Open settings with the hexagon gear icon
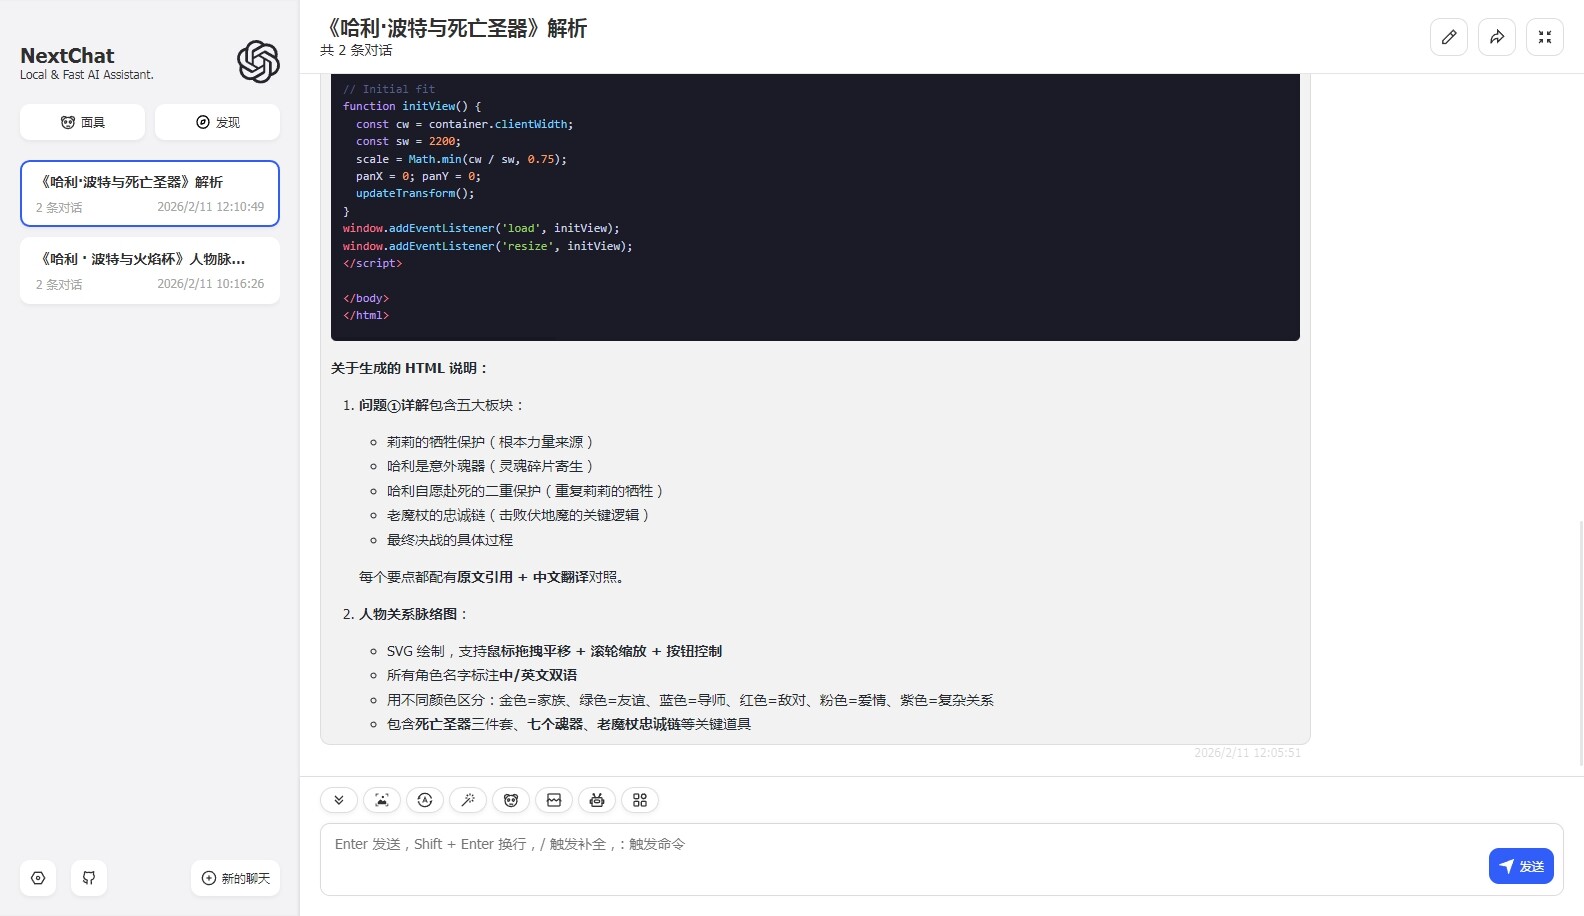Image resolution: width=1584 pixels, height=916 pixels. tap(38, 878)
